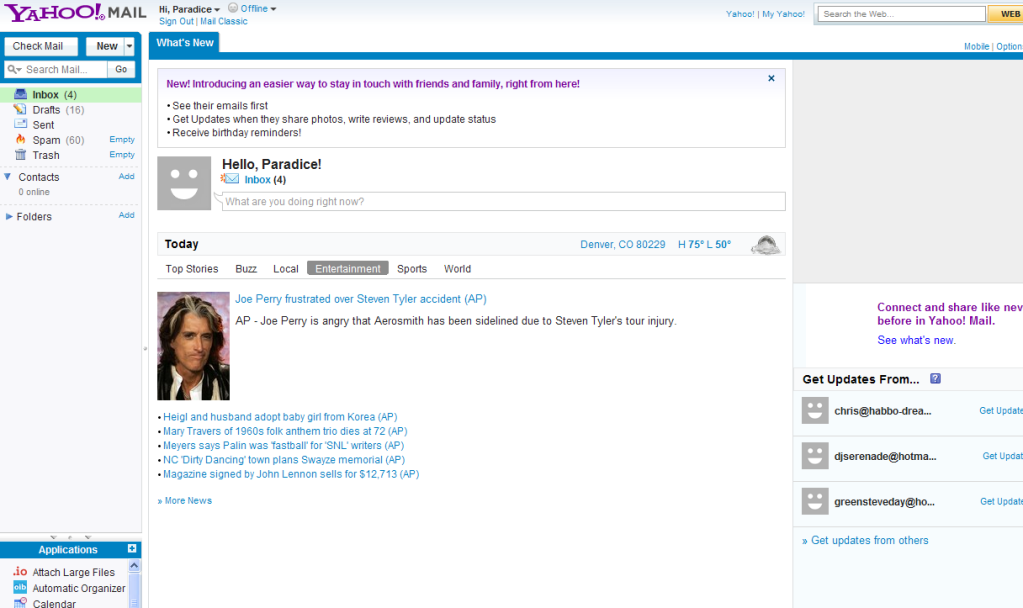Click the plus icon on Applications header
This screenshot has width=1023, height=608.
pyautogui.click(x=132, y=549)
